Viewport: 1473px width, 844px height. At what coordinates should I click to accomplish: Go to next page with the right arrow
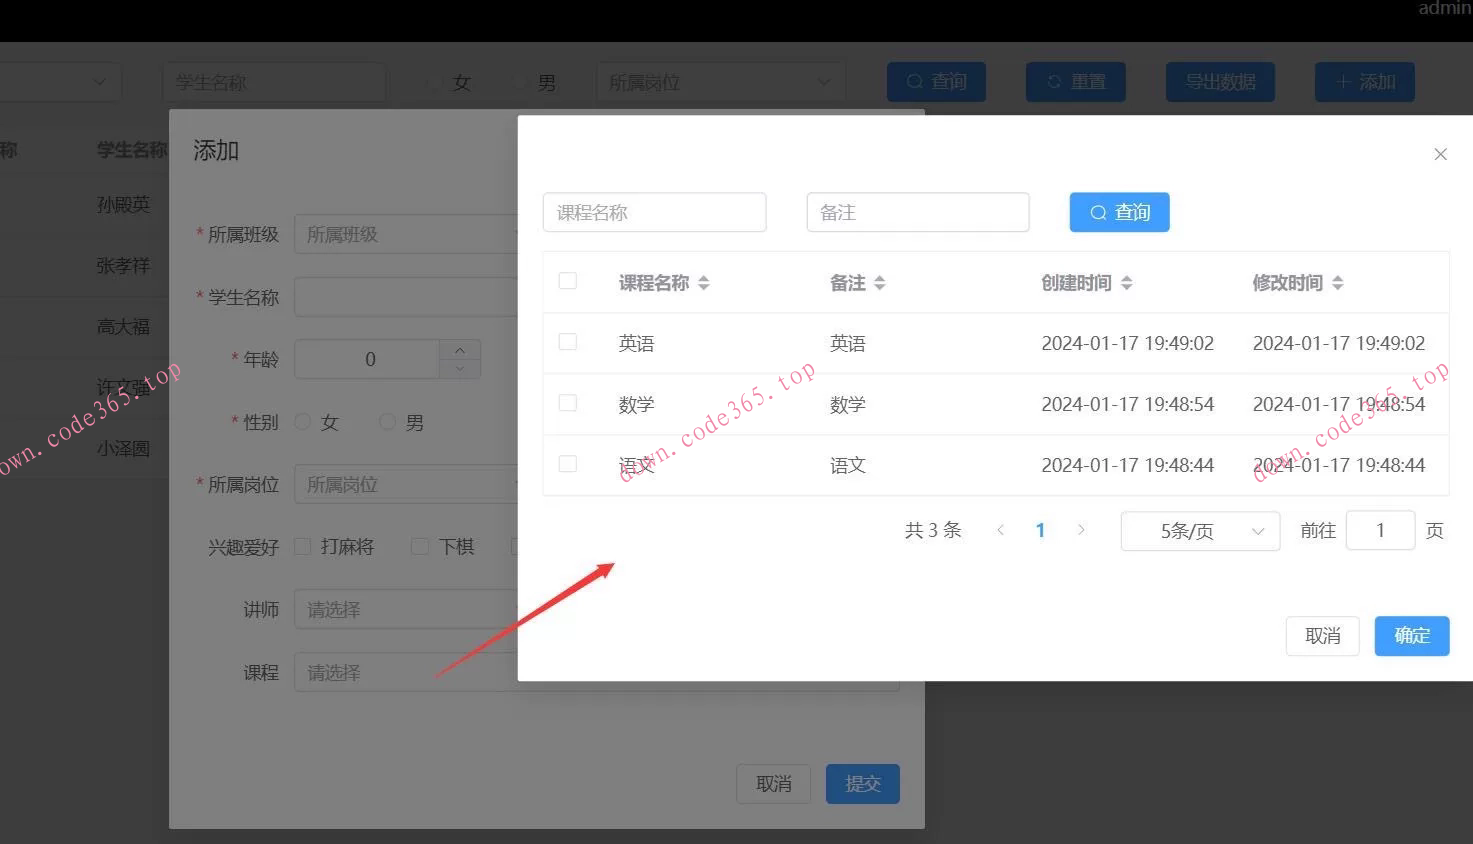(1081, 530)
